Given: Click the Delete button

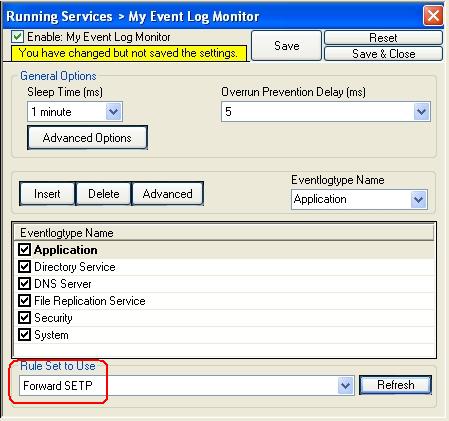Looking at the screenshot, I should point(104,194).
